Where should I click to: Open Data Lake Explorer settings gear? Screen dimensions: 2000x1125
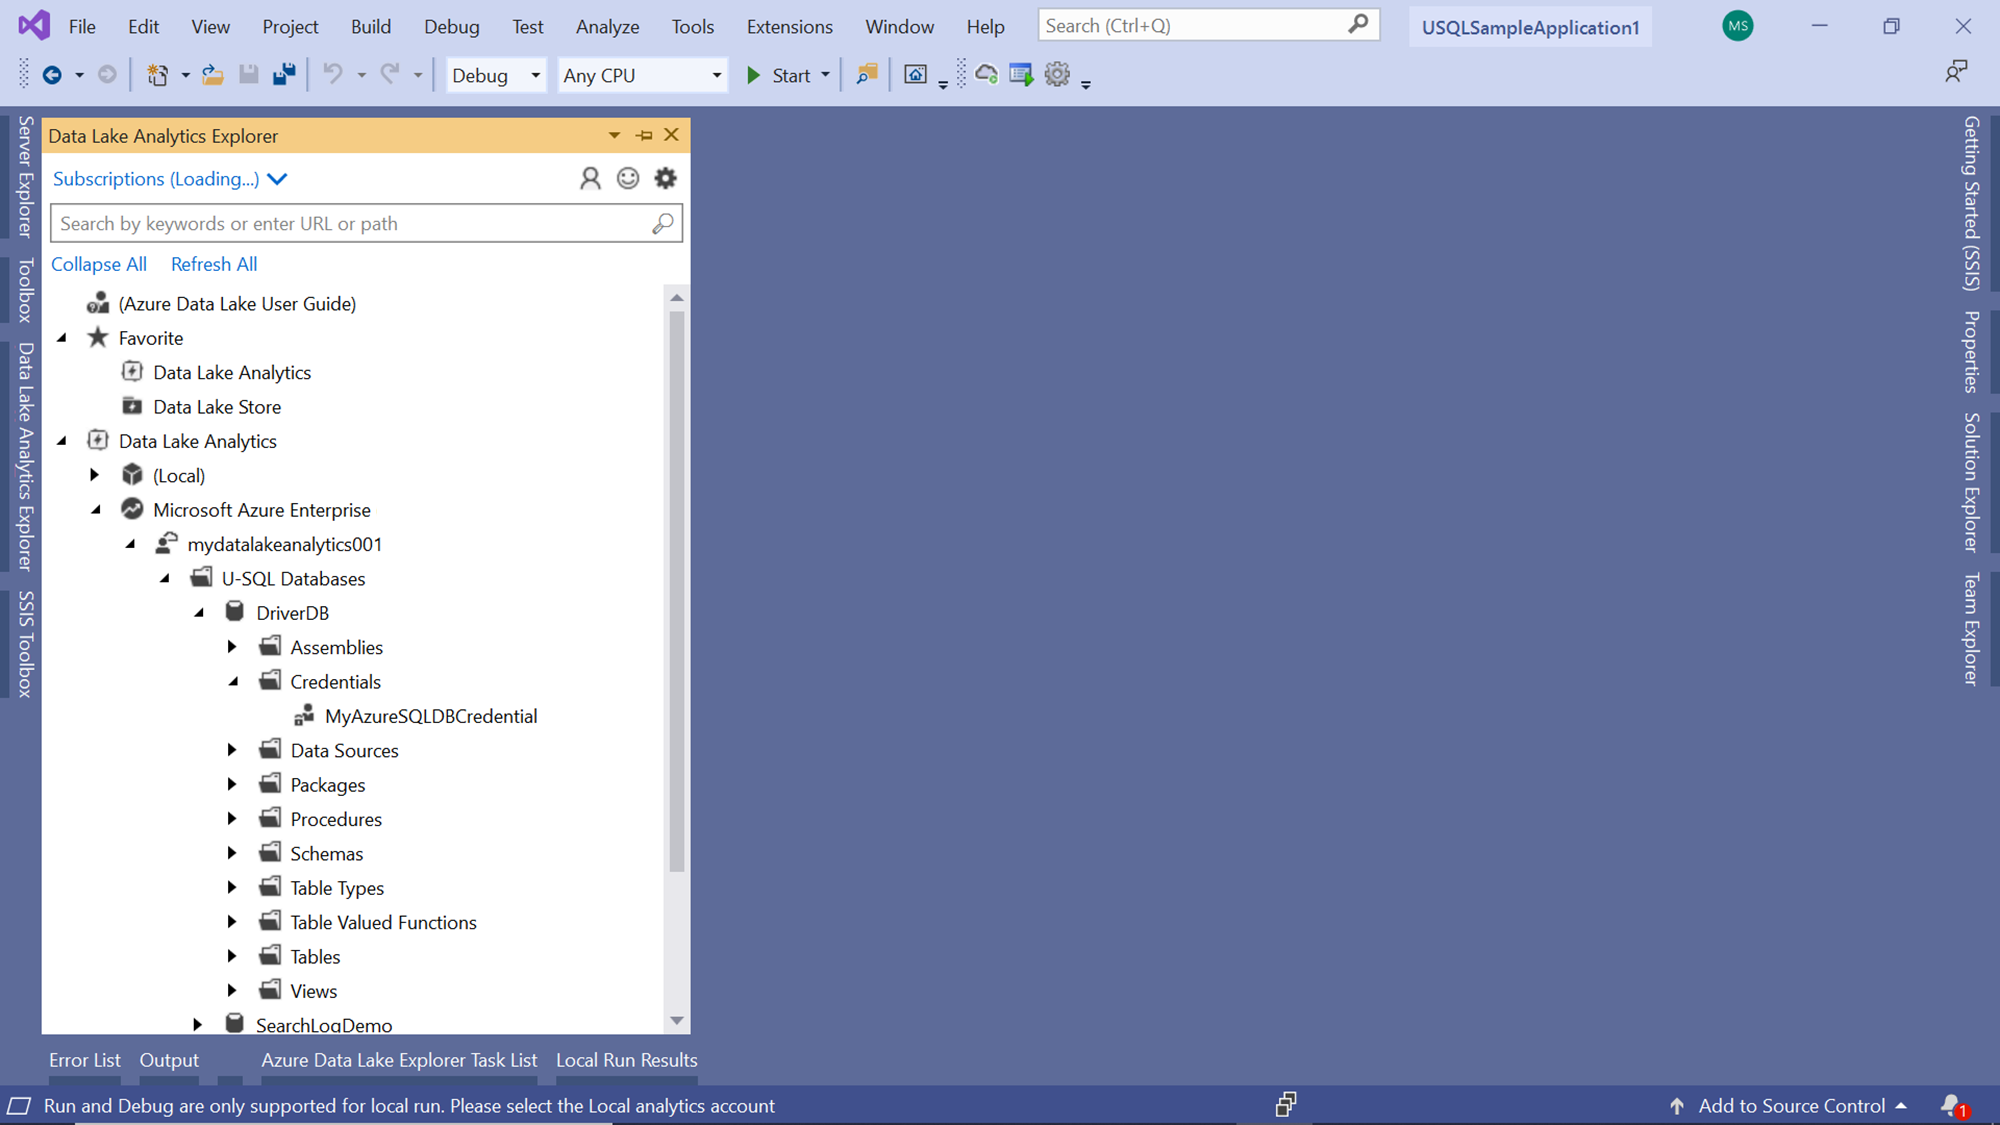[665, 178]
